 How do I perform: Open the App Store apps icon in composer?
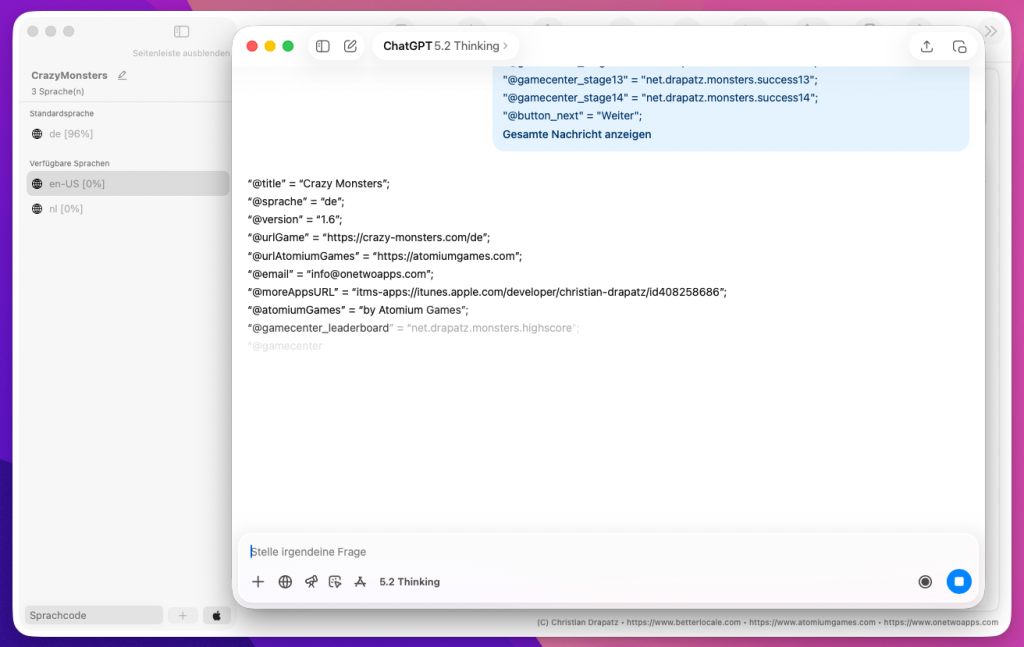click(360, 581)
